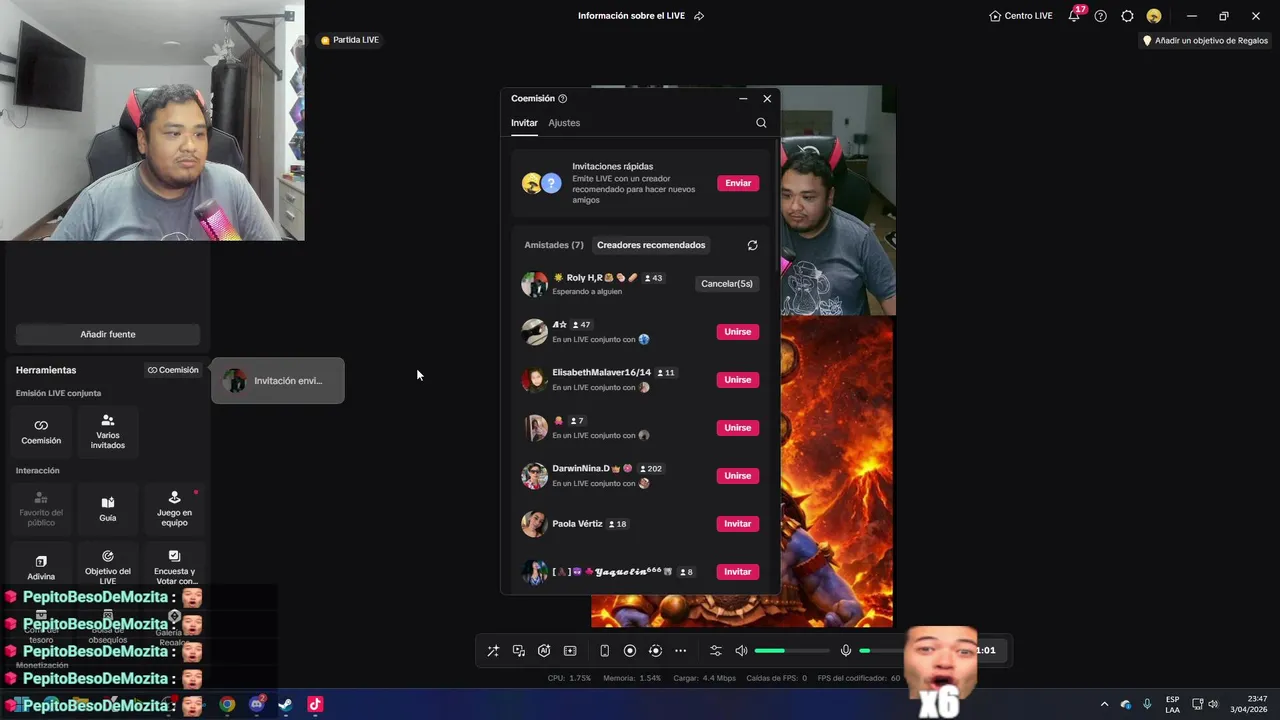1280x720 pixels.
Task: Invite Paola Vértiz to co-host
Action: tap(738, 524)
